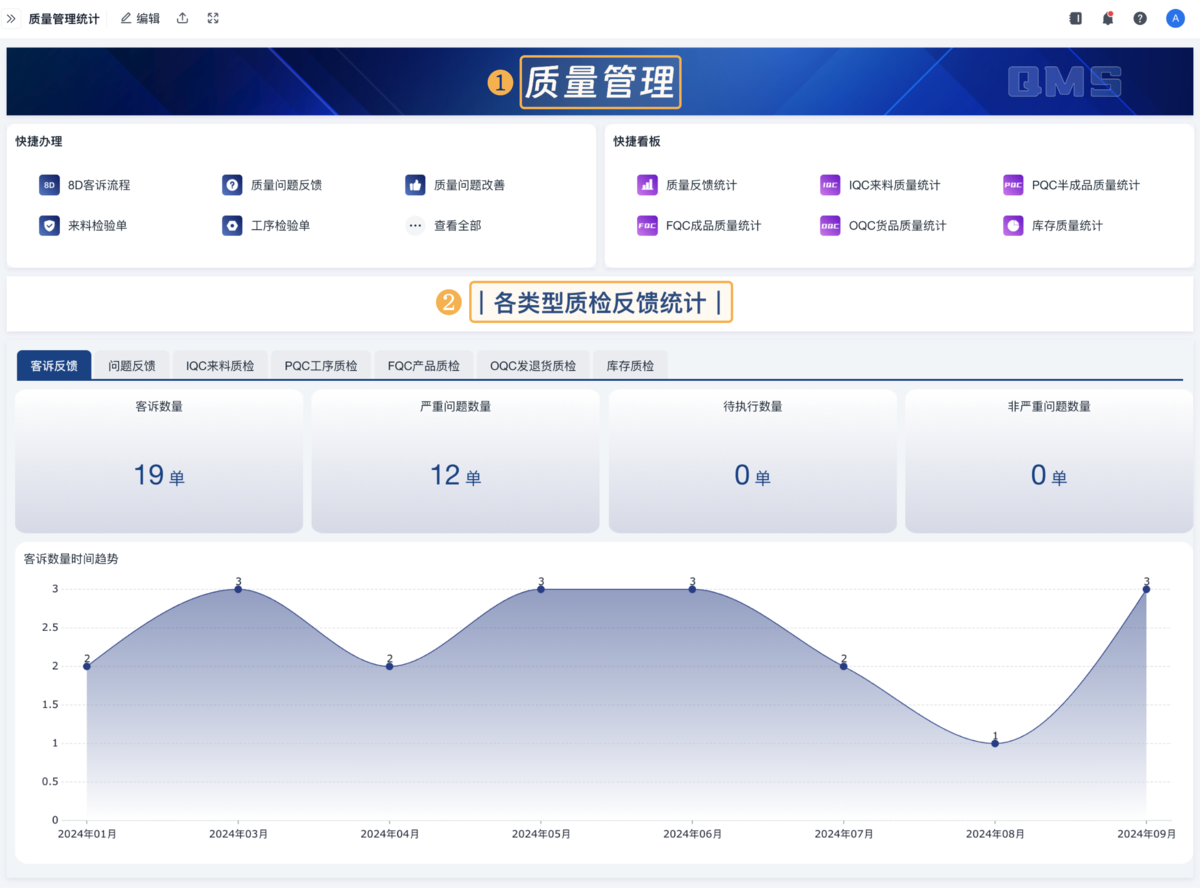Enter fullscreen mode via expand icon
1200x888 pixels.
coord(213,18)
